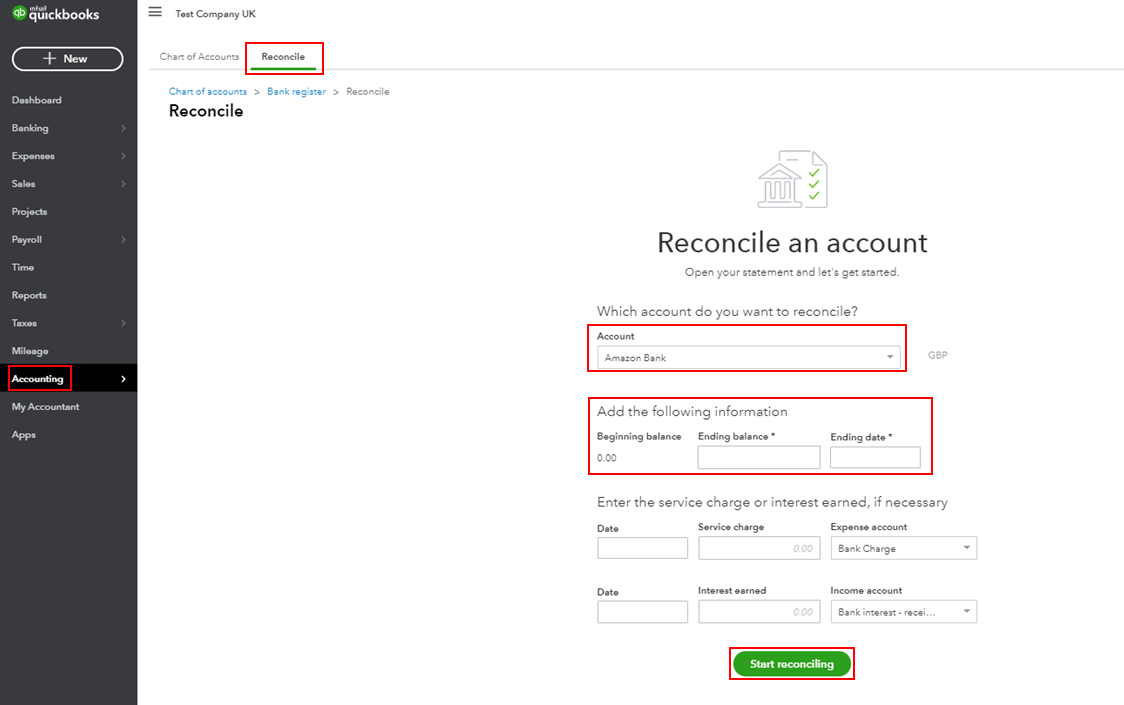Expand the Sales submenu chevron
Image resolution: width=1124 pixels, height=705 pixels.
123,184
